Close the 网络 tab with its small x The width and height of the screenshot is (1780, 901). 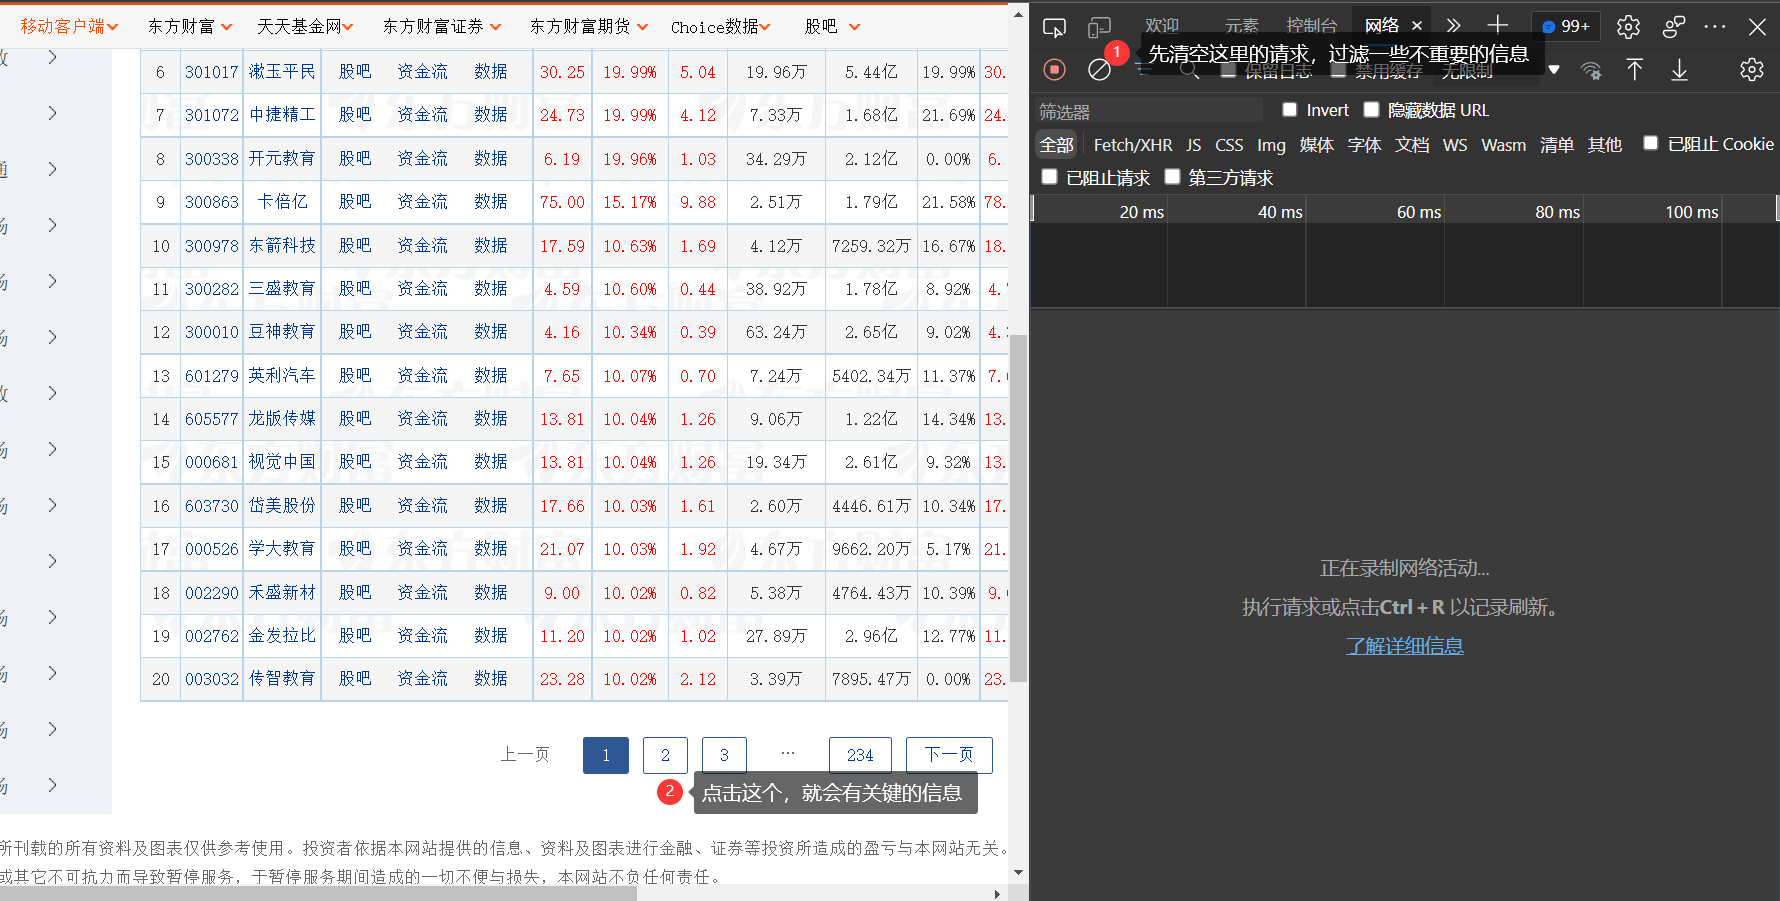click(1417, 26)
